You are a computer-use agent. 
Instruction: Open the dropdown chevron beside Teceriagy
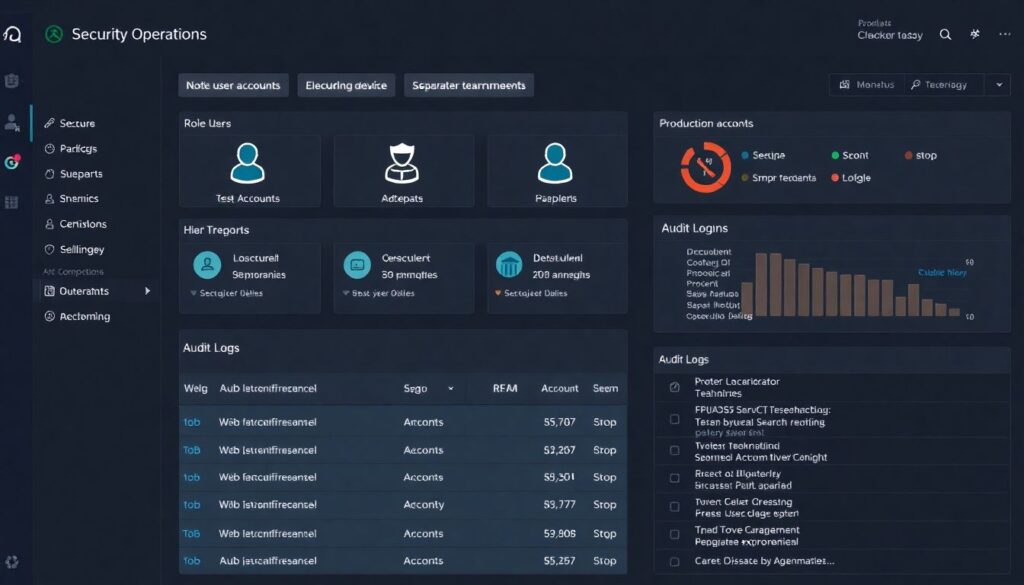click(997, 85)
